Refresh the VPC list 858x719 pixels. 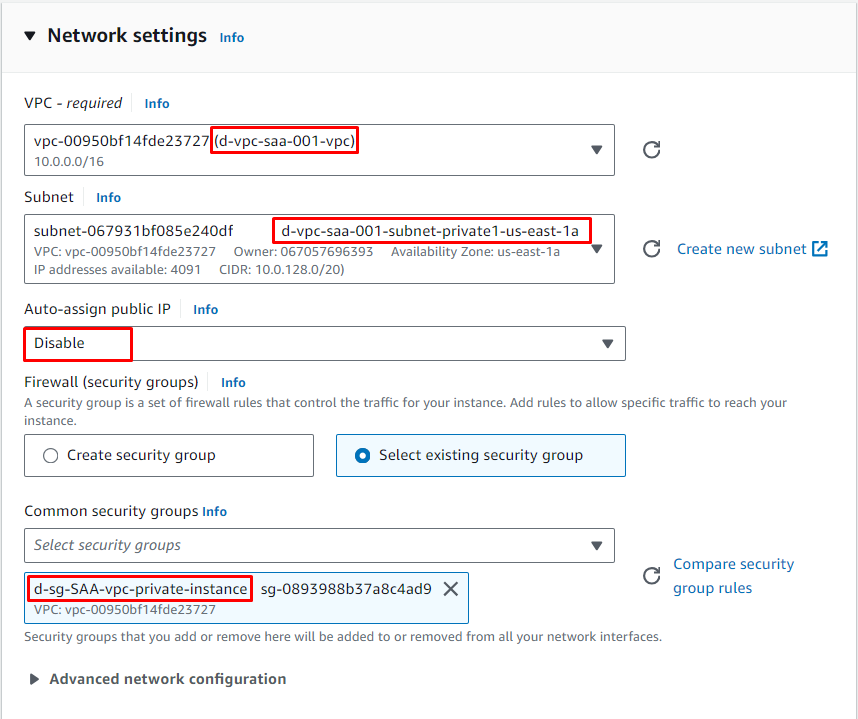click(x=651, y=150)
